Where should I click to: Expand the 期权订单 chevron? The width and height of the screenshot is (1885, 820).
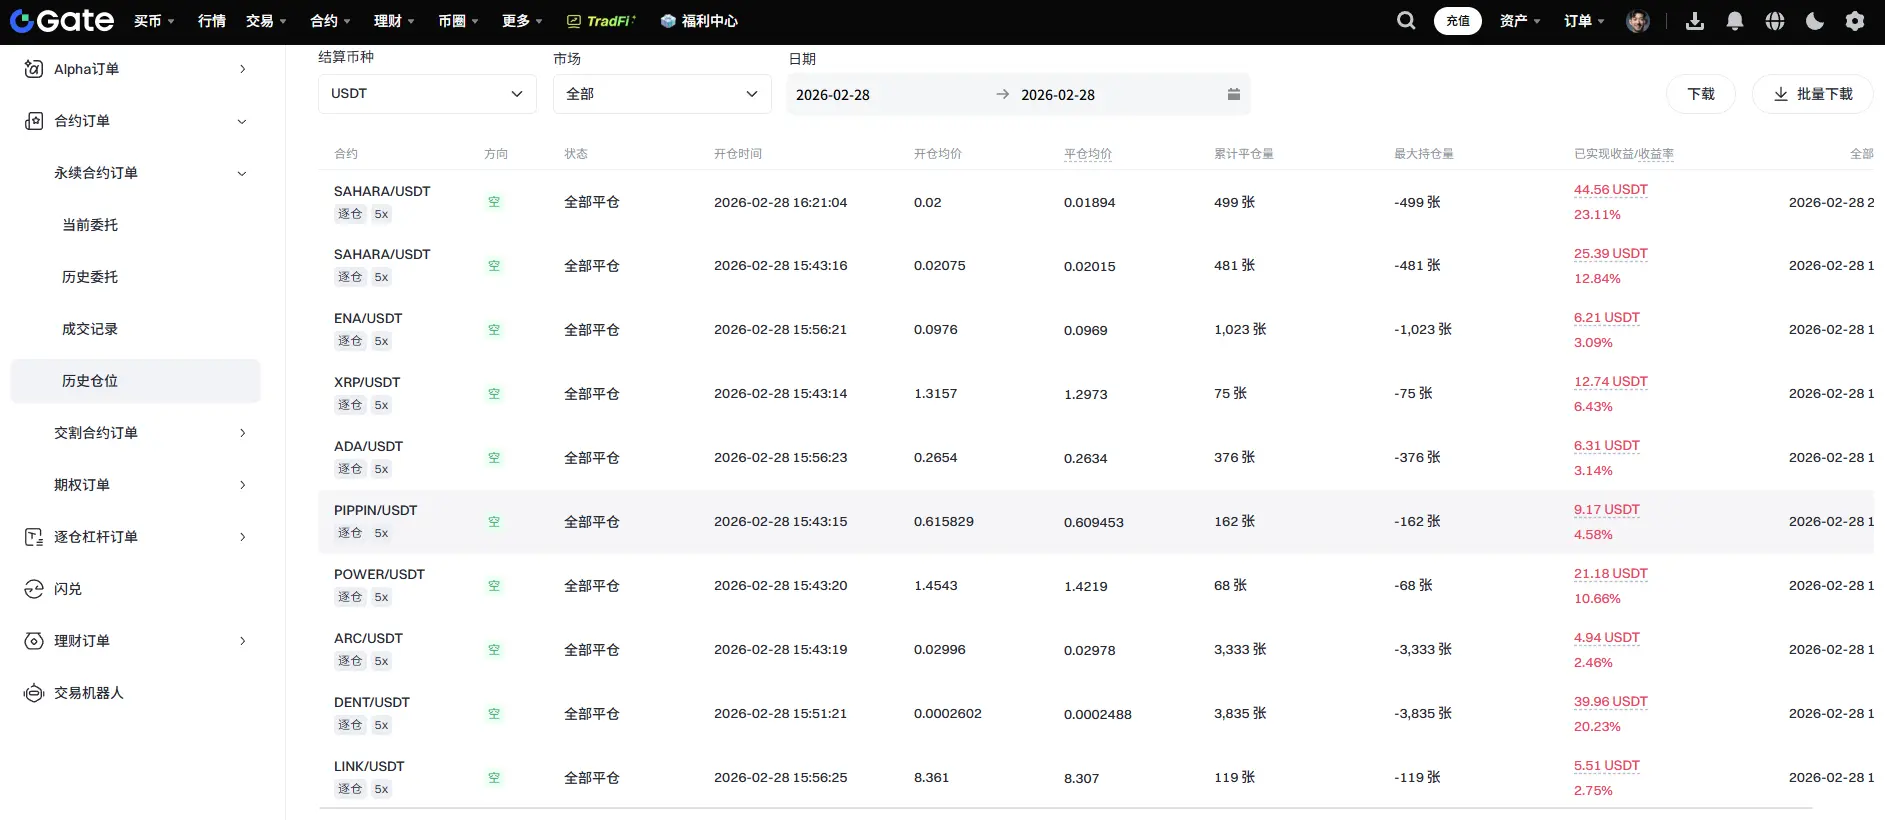tap(242, 485)
